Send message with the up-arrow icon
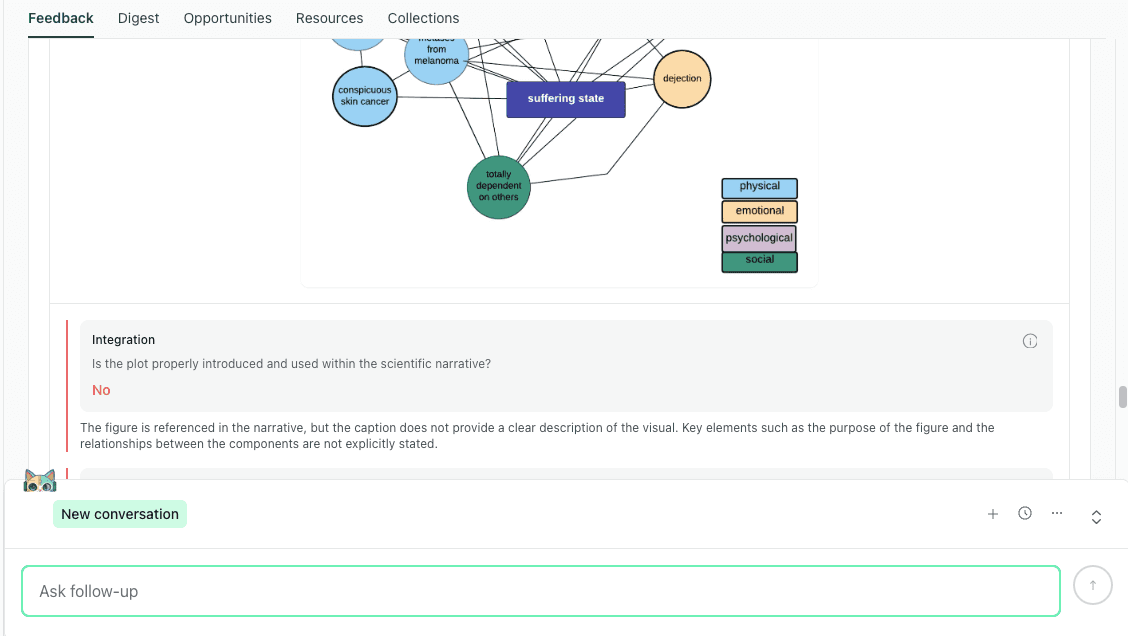The height and width of the screenshot is (636, 1128). tap(1092, 585)
